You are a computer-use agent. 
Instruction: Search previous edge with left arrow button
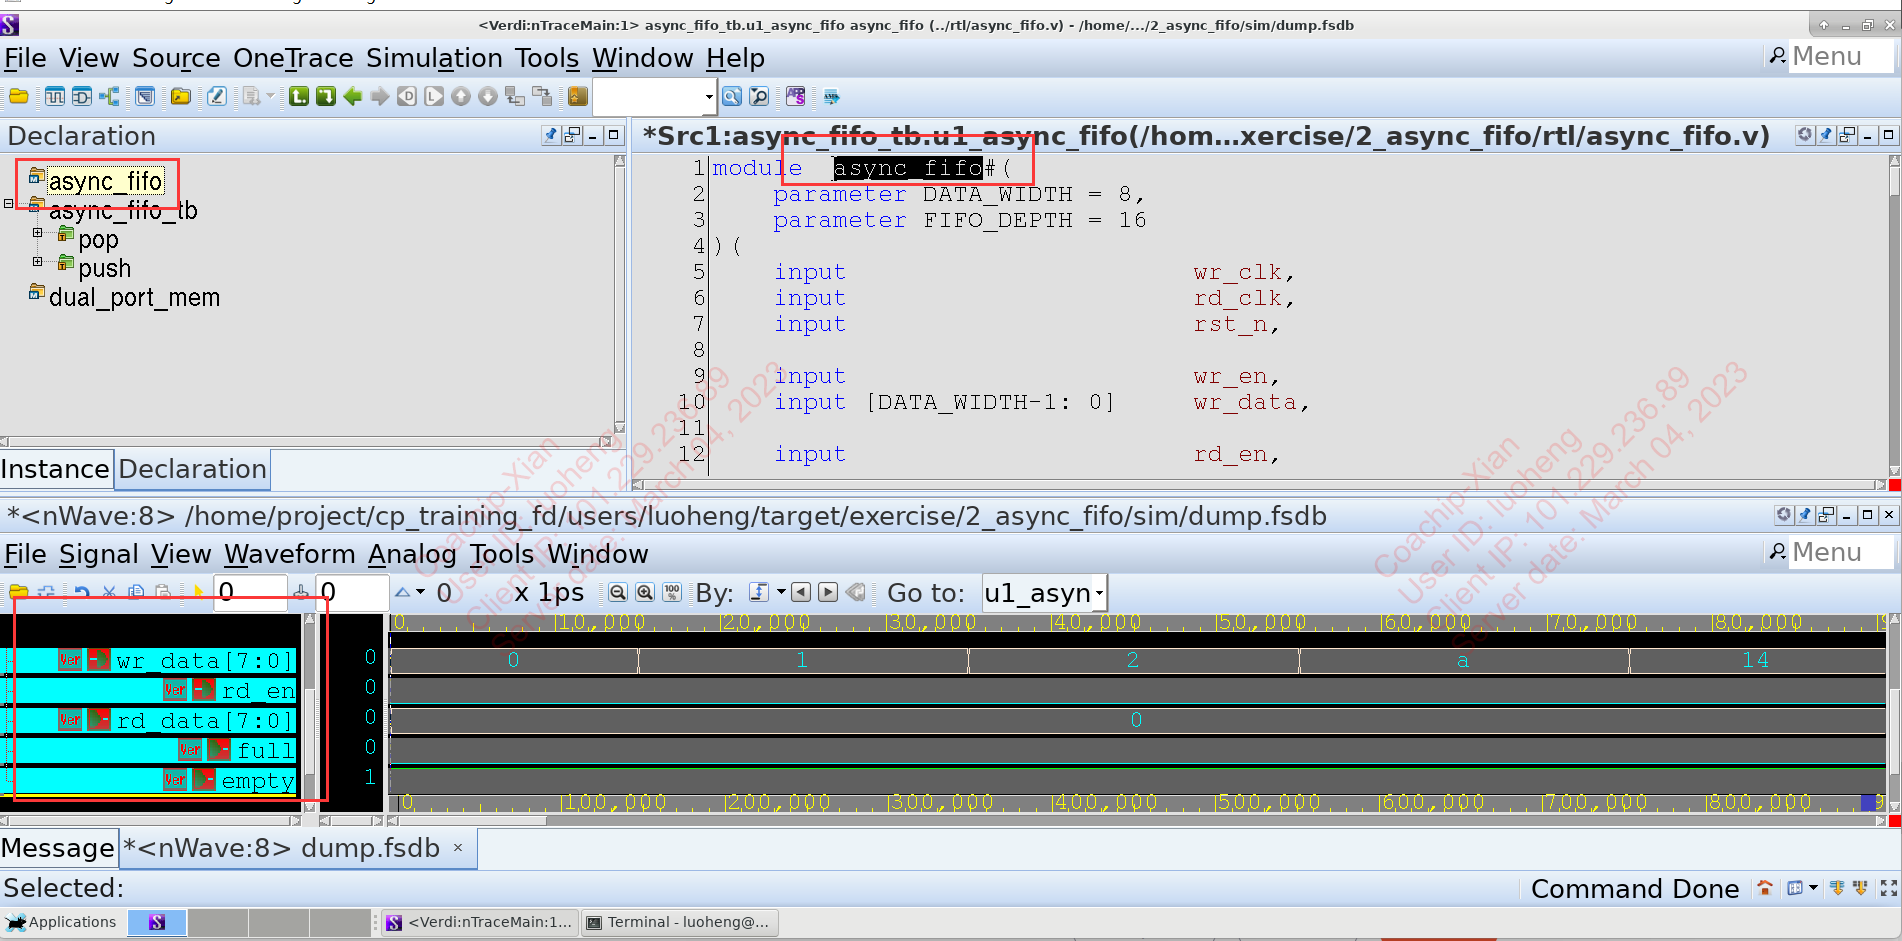pyautogui.click(x=800, y=592)
